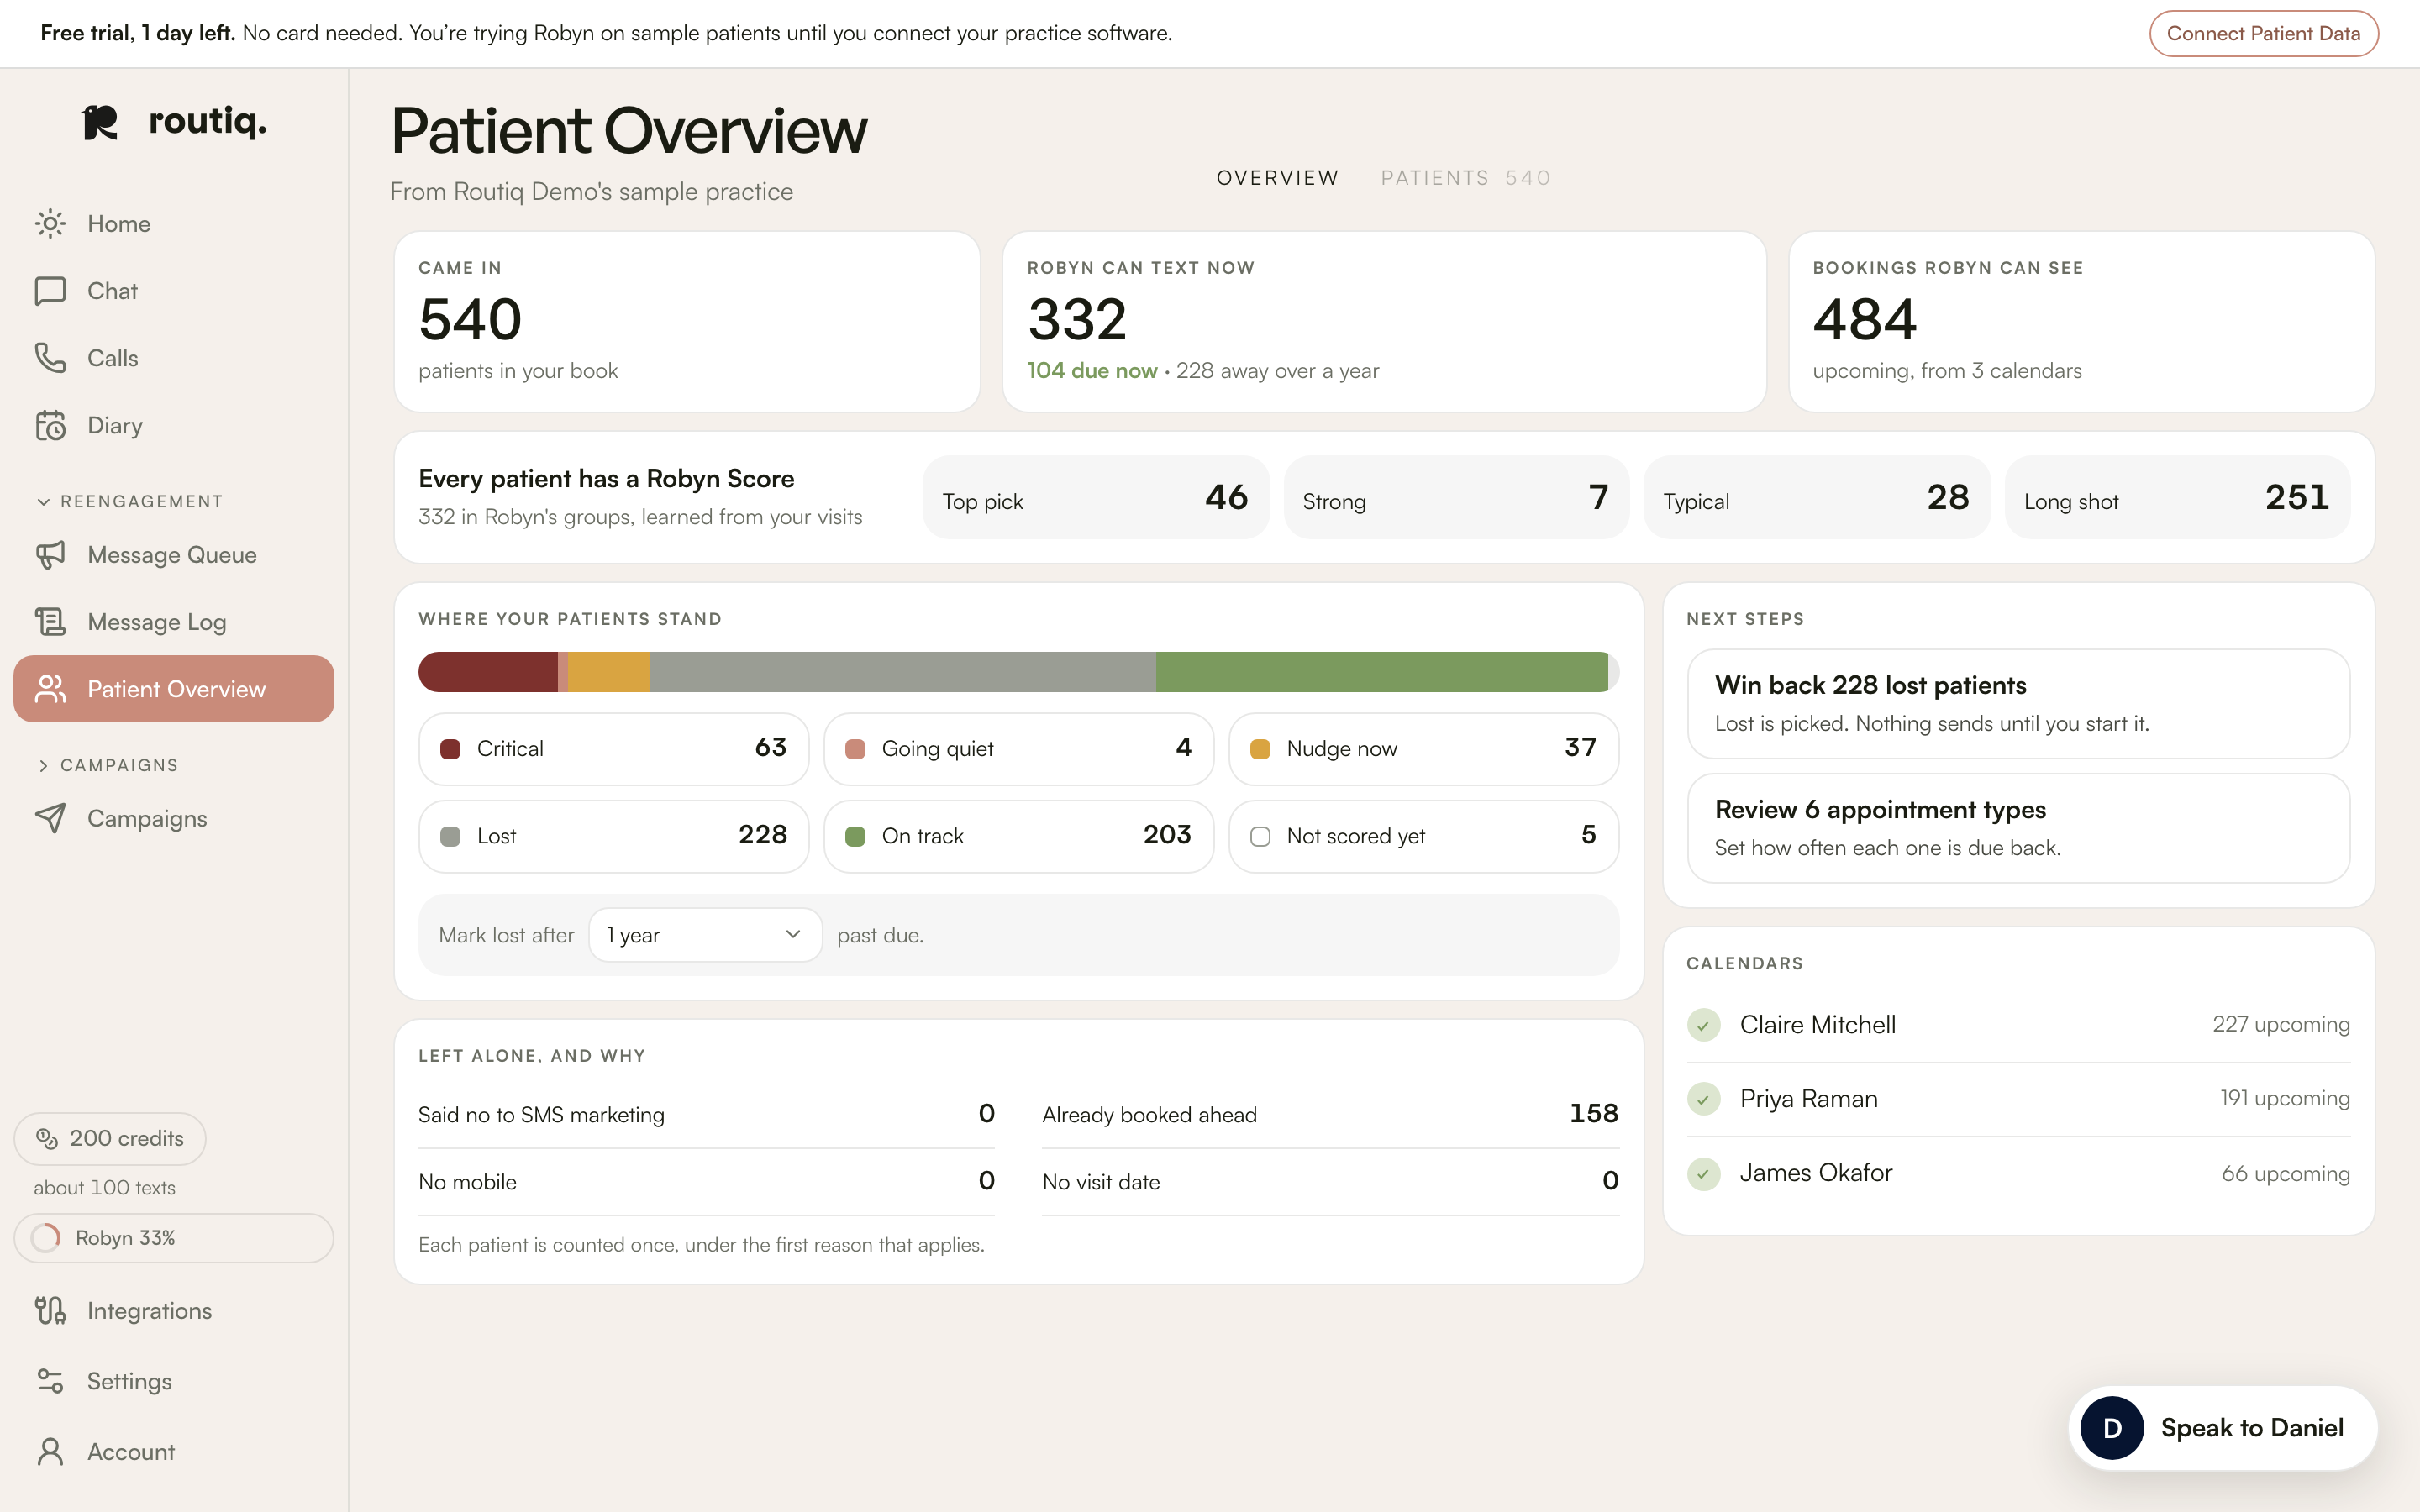Click the green check beside Claire Mitchell
The width and height of the screenshot is (2420, 1512).
pos(1703,1025)
